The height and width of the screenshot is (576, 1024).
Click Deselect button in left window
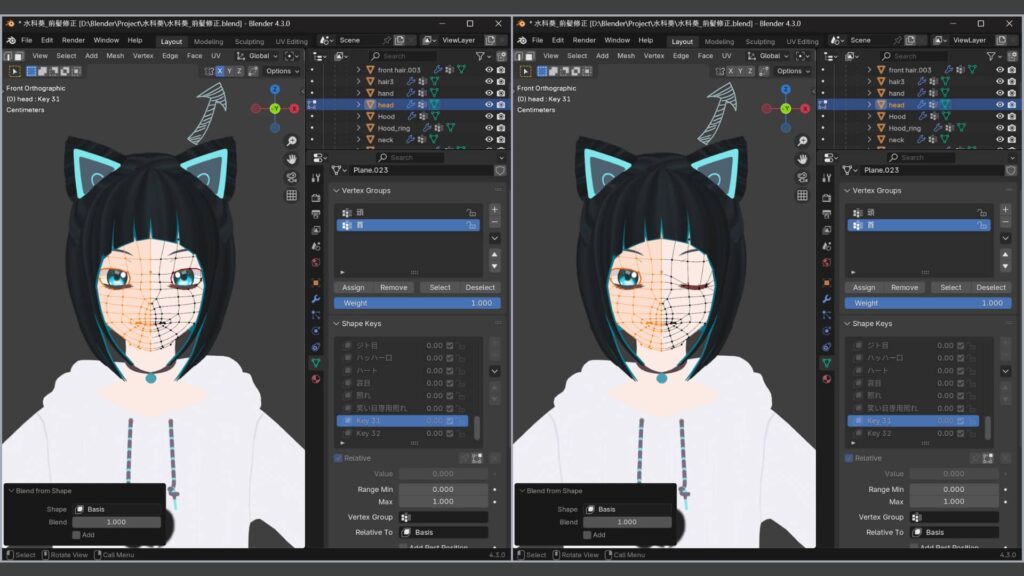click(480, 287)
